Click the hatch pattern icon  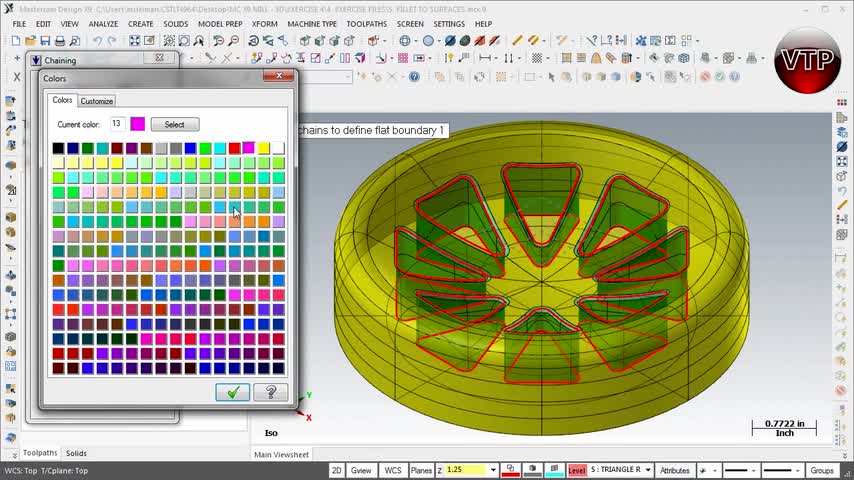(x=537, y=58)
